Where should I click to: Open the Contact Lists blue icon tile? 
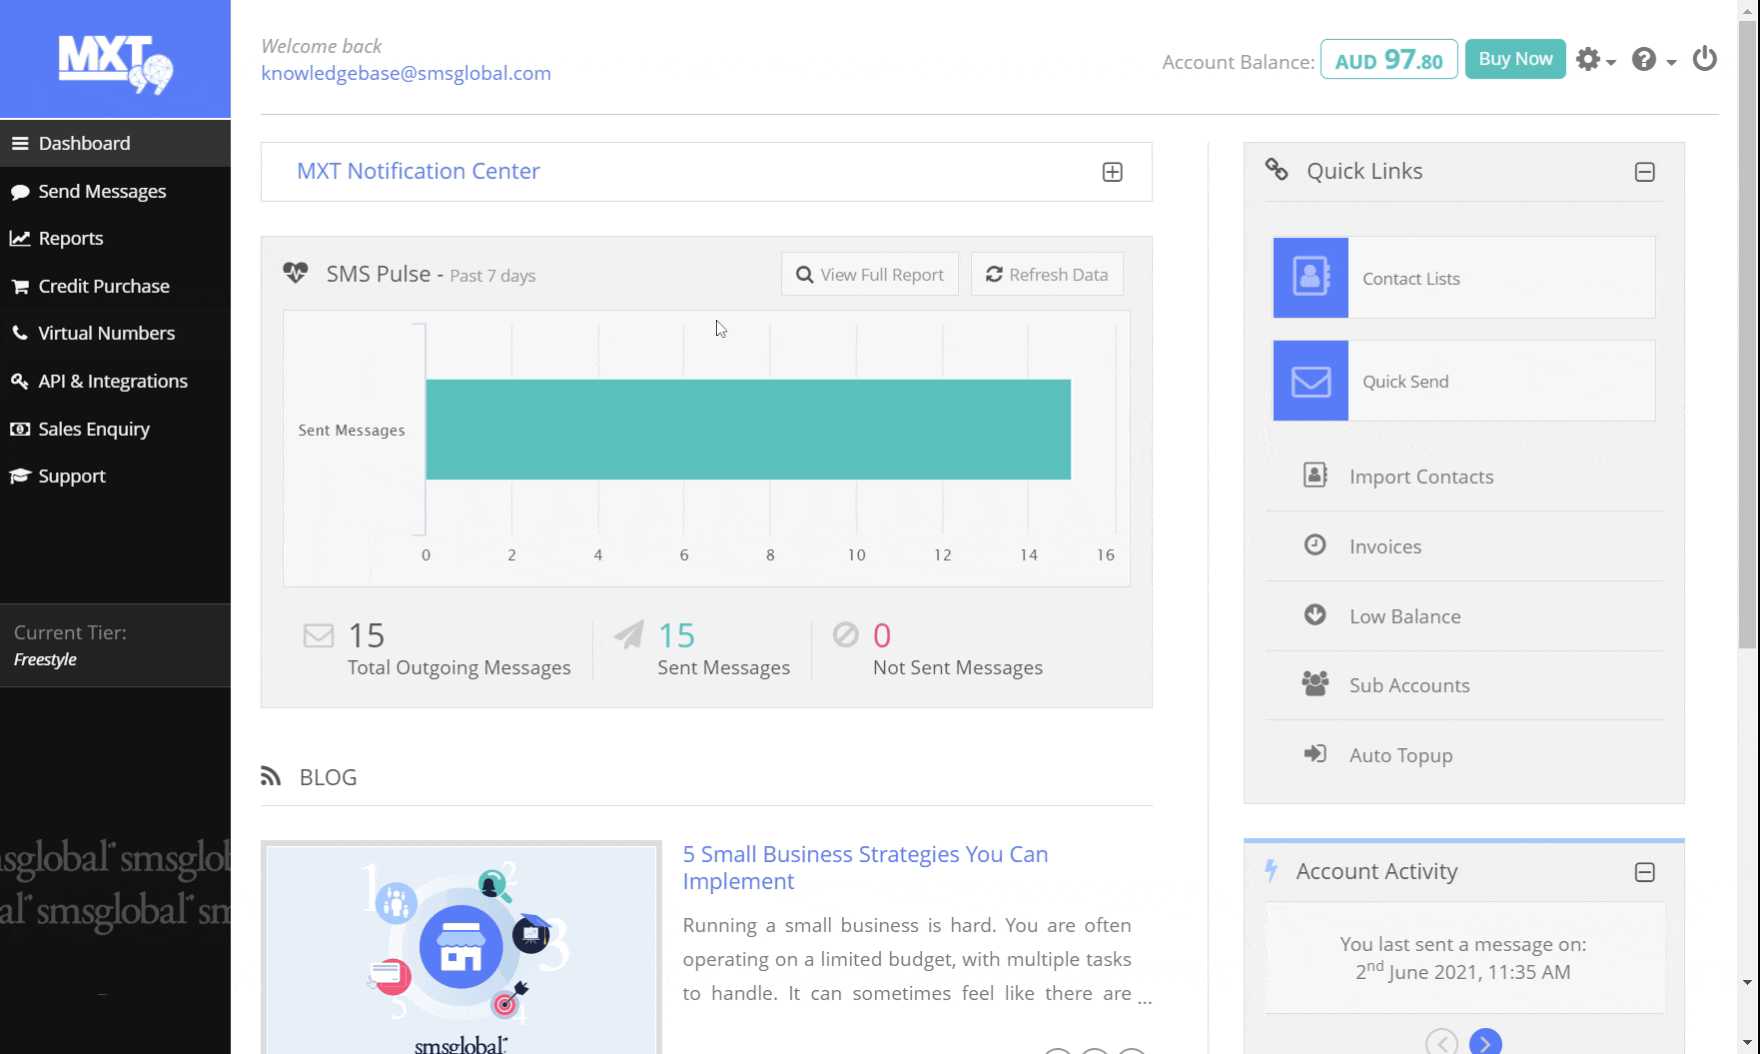(x=1310, y=278)
